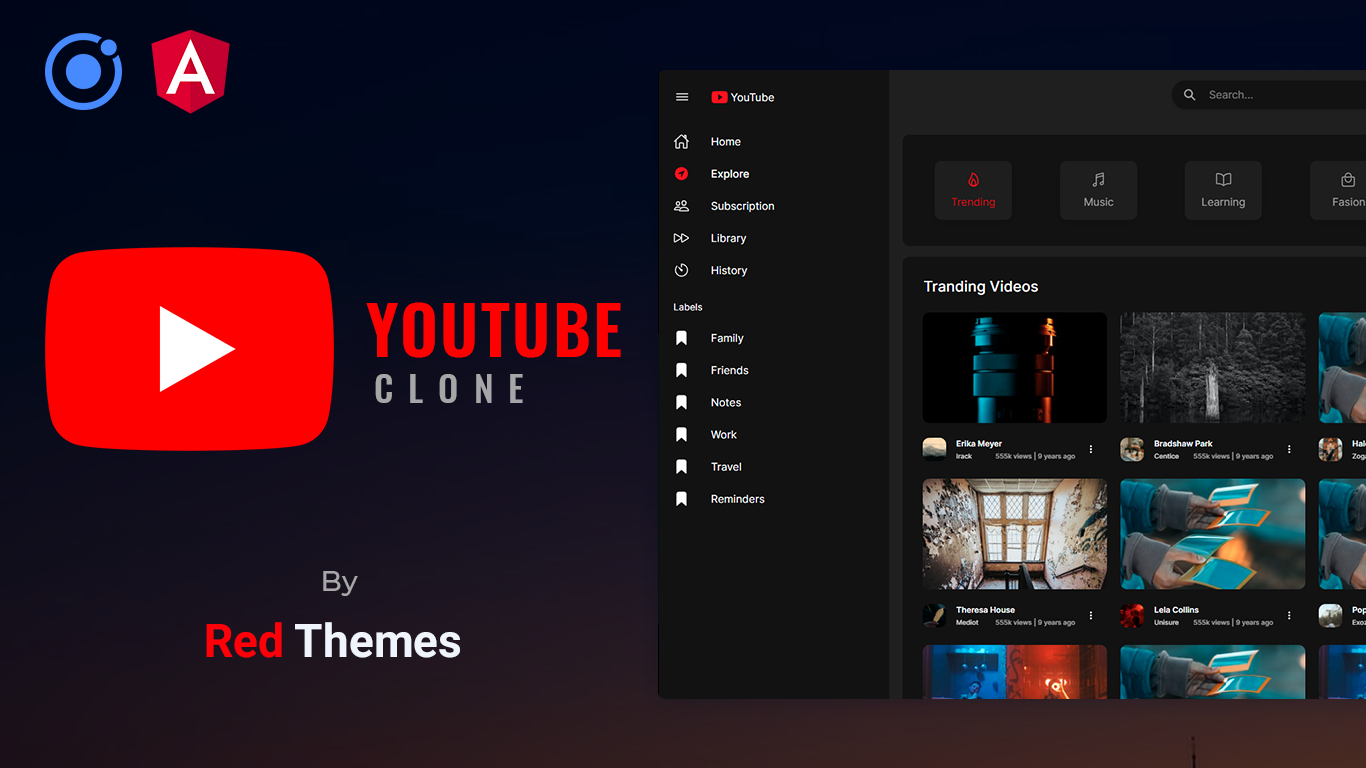Click the Search input field

[1270, 95]
